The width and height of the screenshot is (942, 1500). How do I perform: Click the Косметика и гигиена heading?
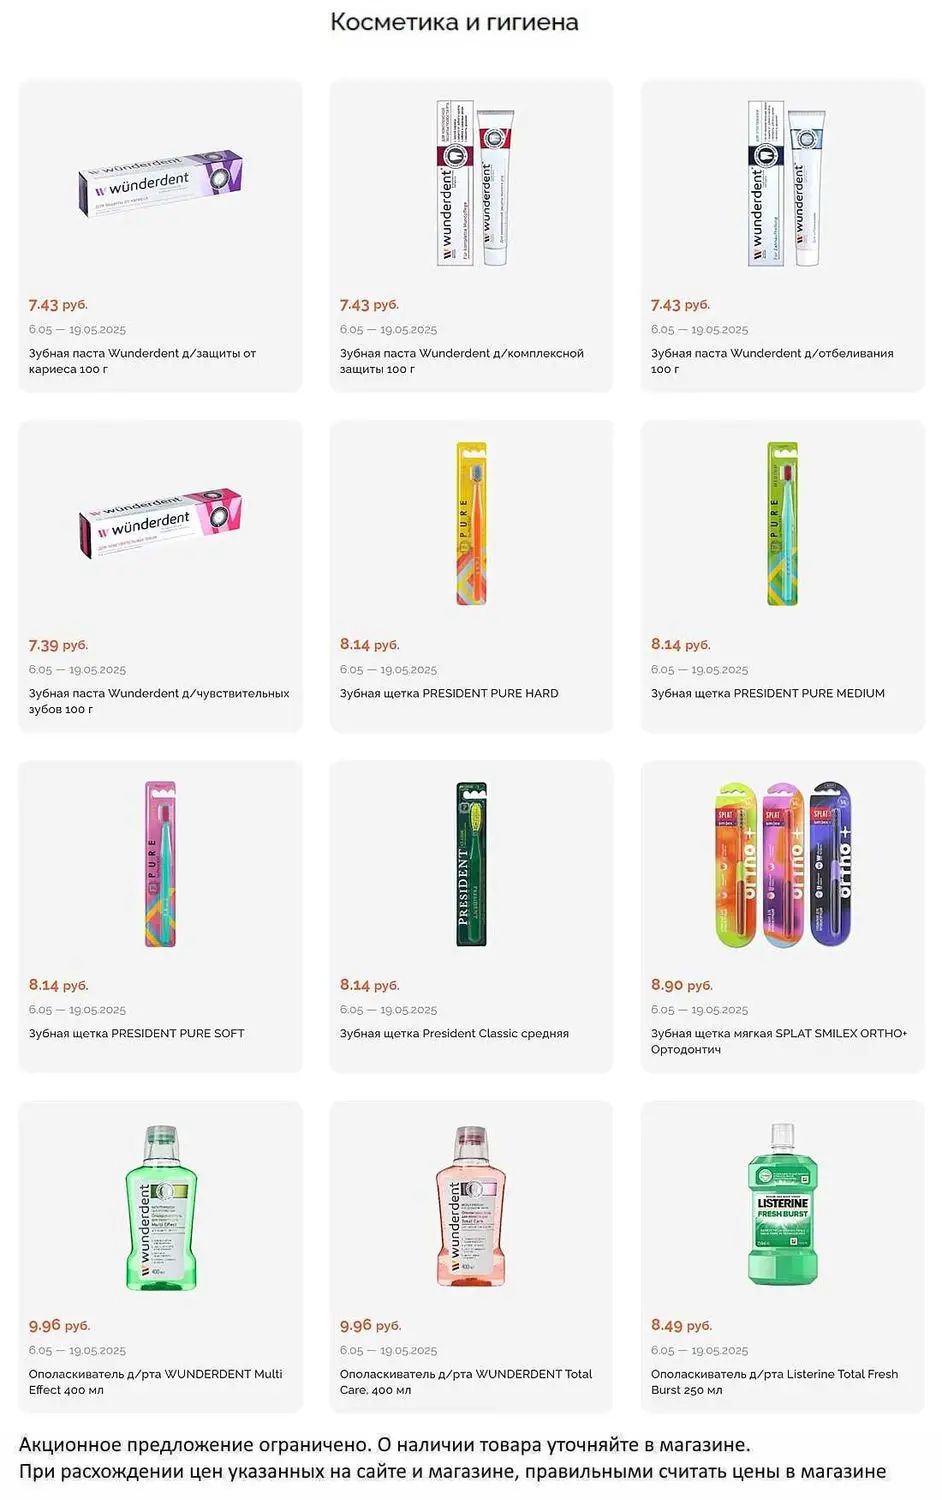click(454, 22)
